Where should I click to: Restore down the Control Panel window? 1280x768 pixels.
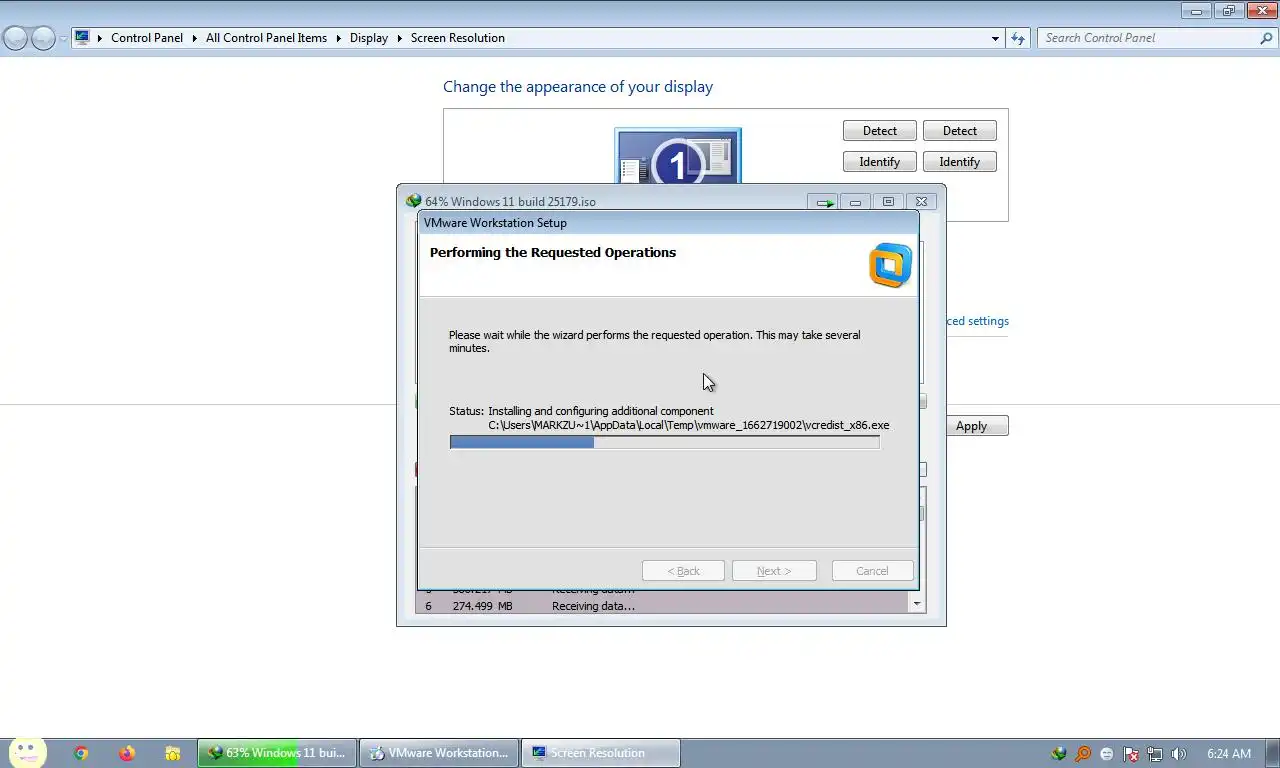click(1229, 11)
